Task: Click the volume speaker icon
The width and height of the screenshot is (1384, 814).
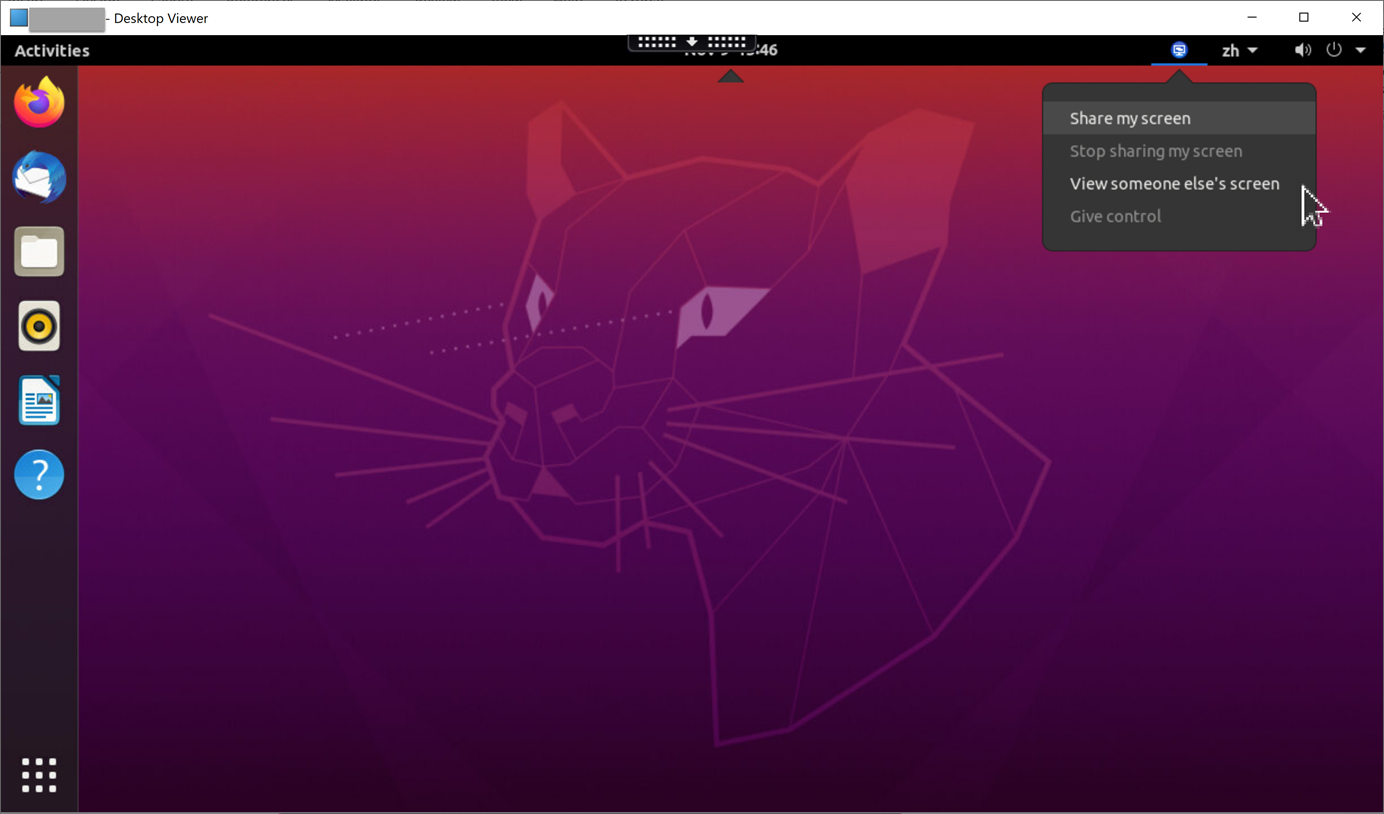Action: point(1302,50)
